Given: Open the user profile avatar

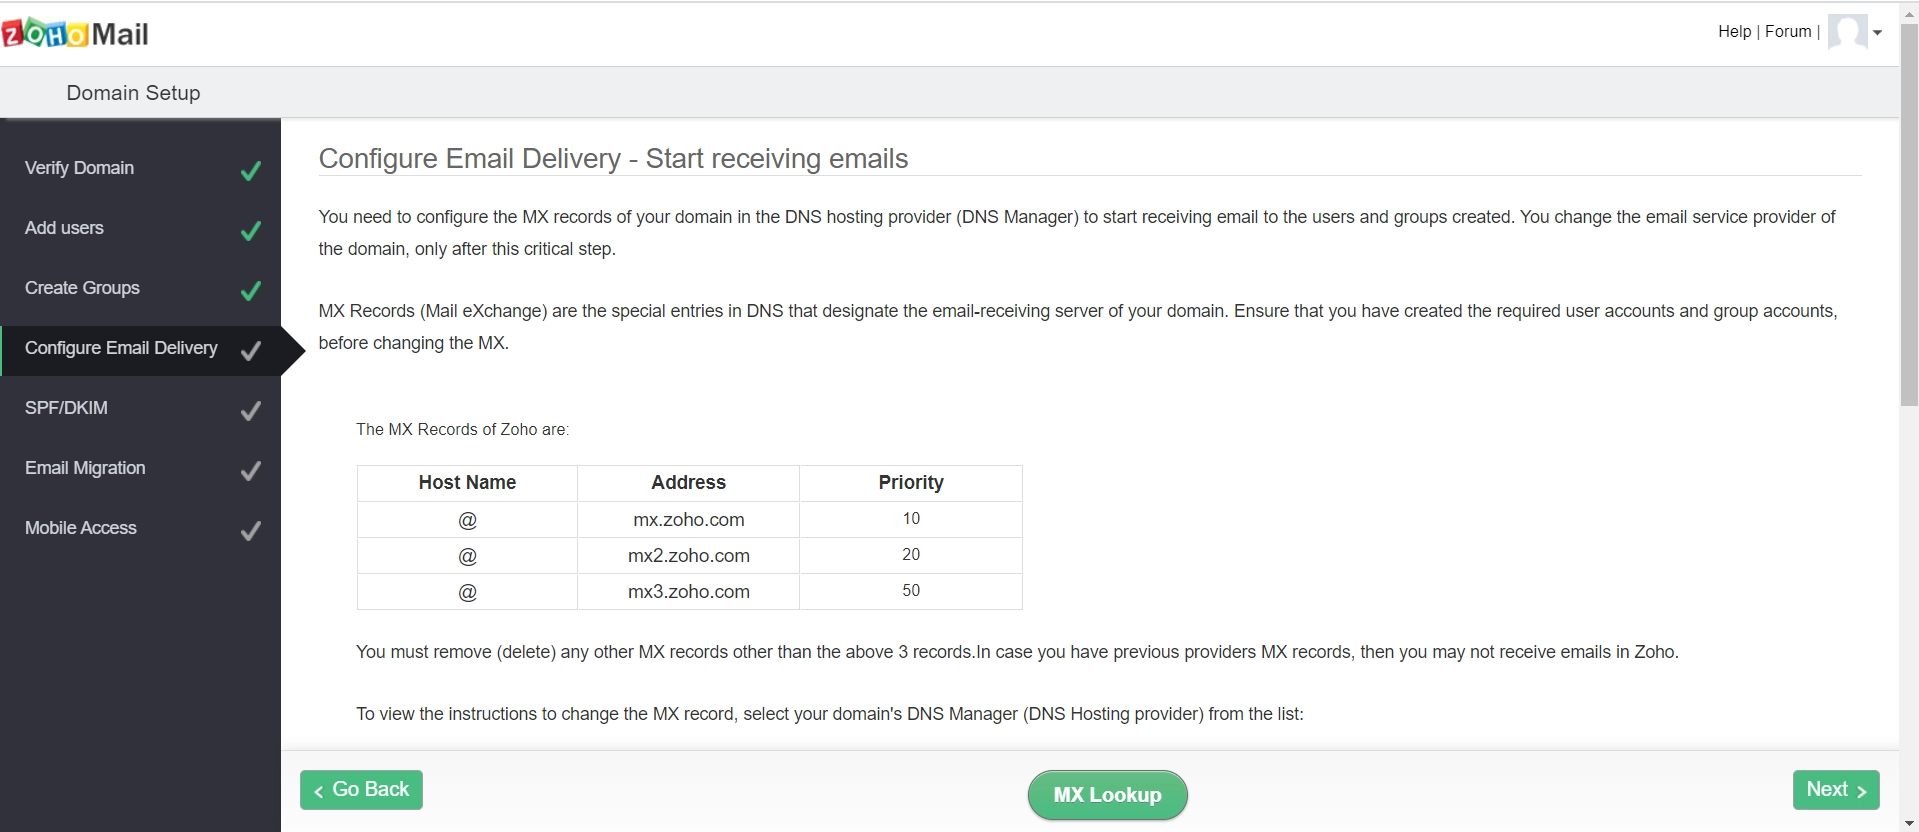Looking at the screenshot, I should click(x=1846, y=32).
